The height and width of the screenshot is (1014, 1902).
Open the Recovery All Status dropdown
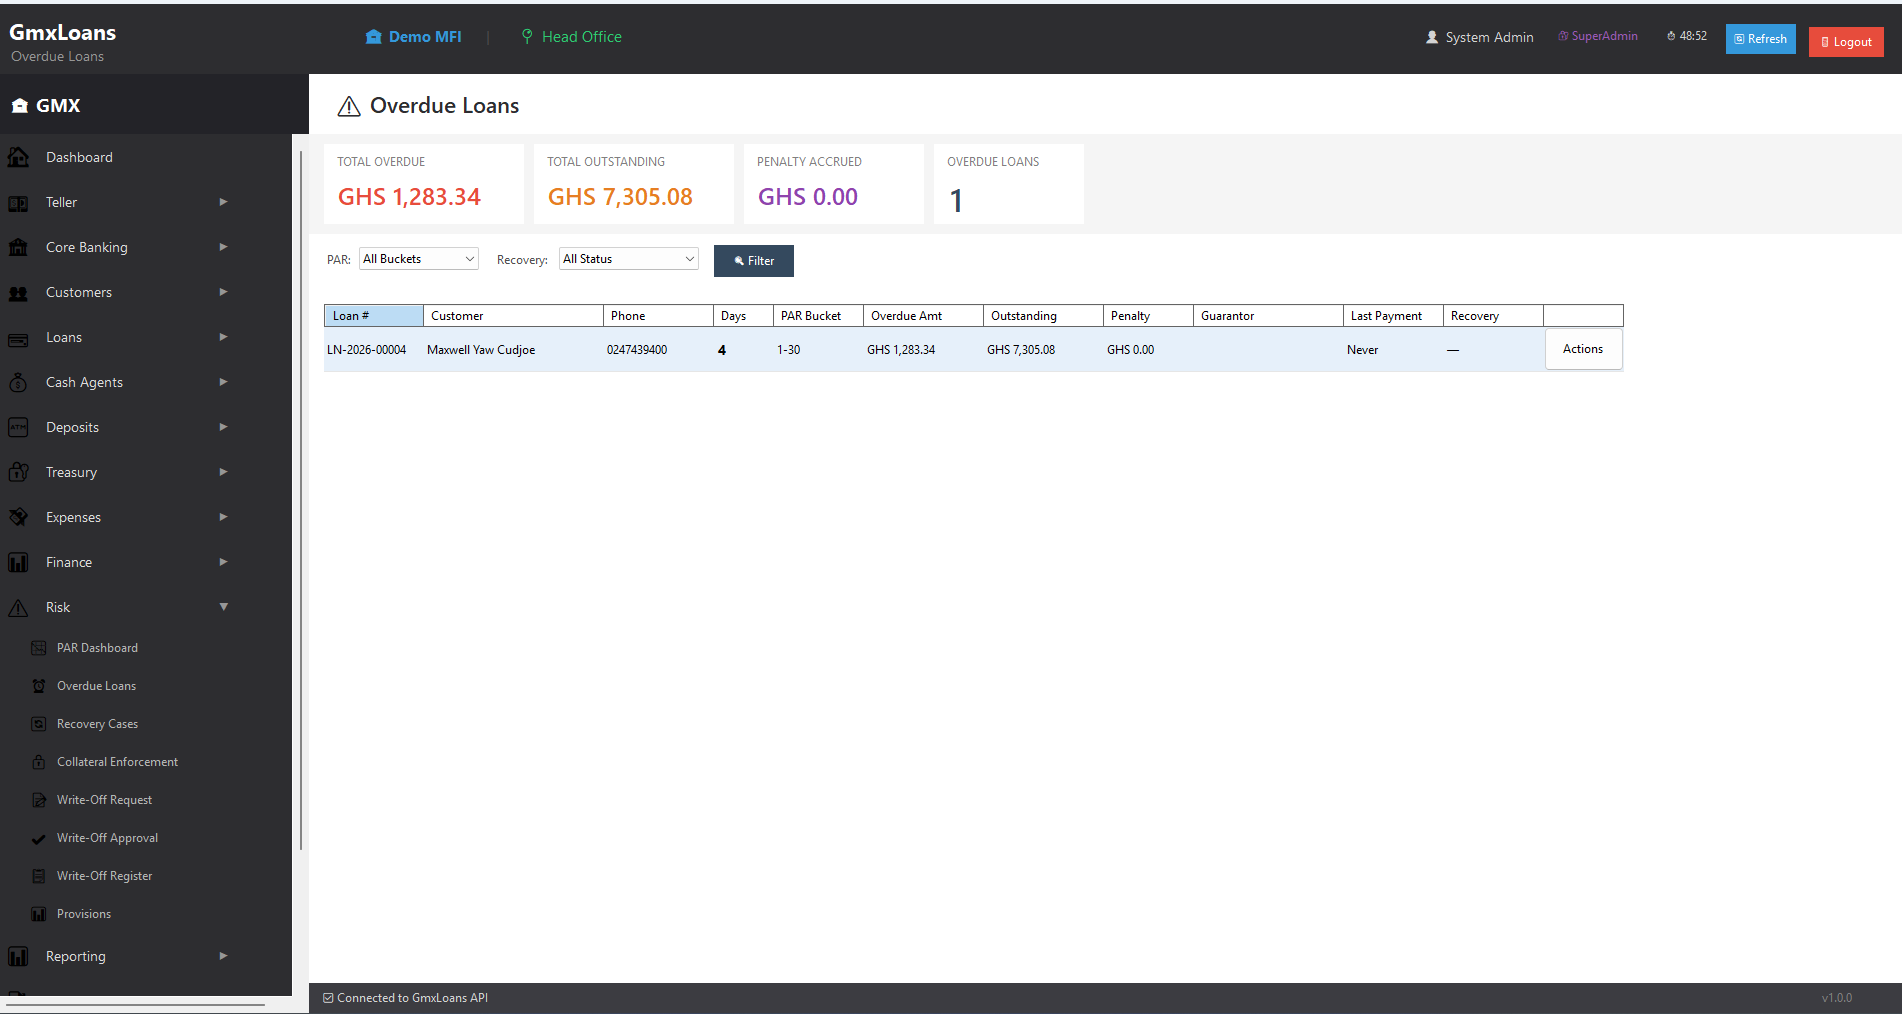(x=629, y=259)
